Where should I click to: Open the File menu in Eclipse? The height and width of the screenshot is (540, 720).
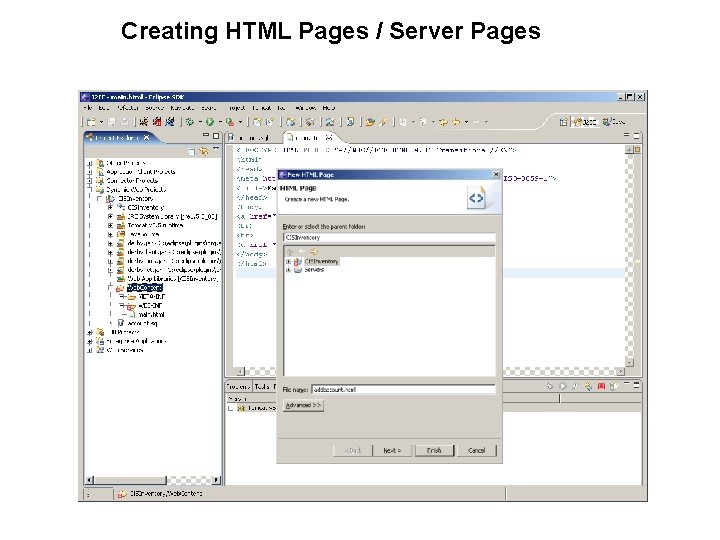point(88,108)
